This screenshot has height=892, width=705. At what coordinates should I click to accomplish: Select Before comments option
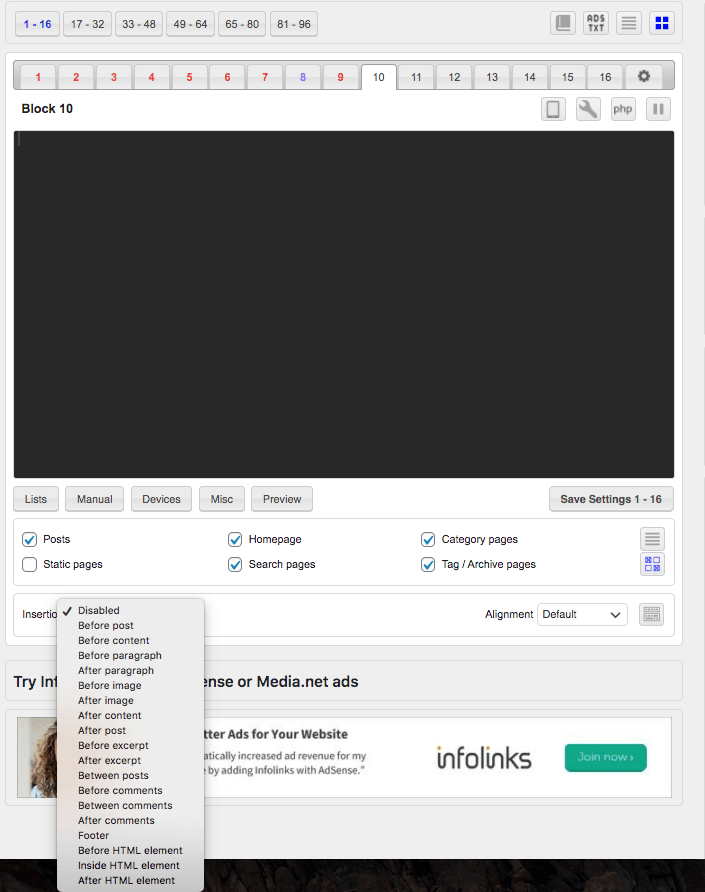pos(130,790)
